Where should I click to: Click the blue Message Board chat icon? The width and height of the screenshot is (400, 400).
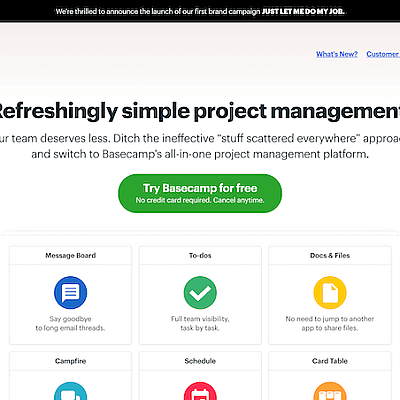click(x=70, y=292)
